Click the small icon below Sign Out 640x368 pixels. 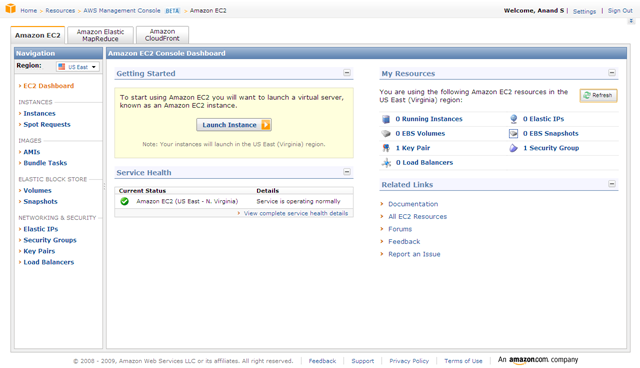pos(631,21)
